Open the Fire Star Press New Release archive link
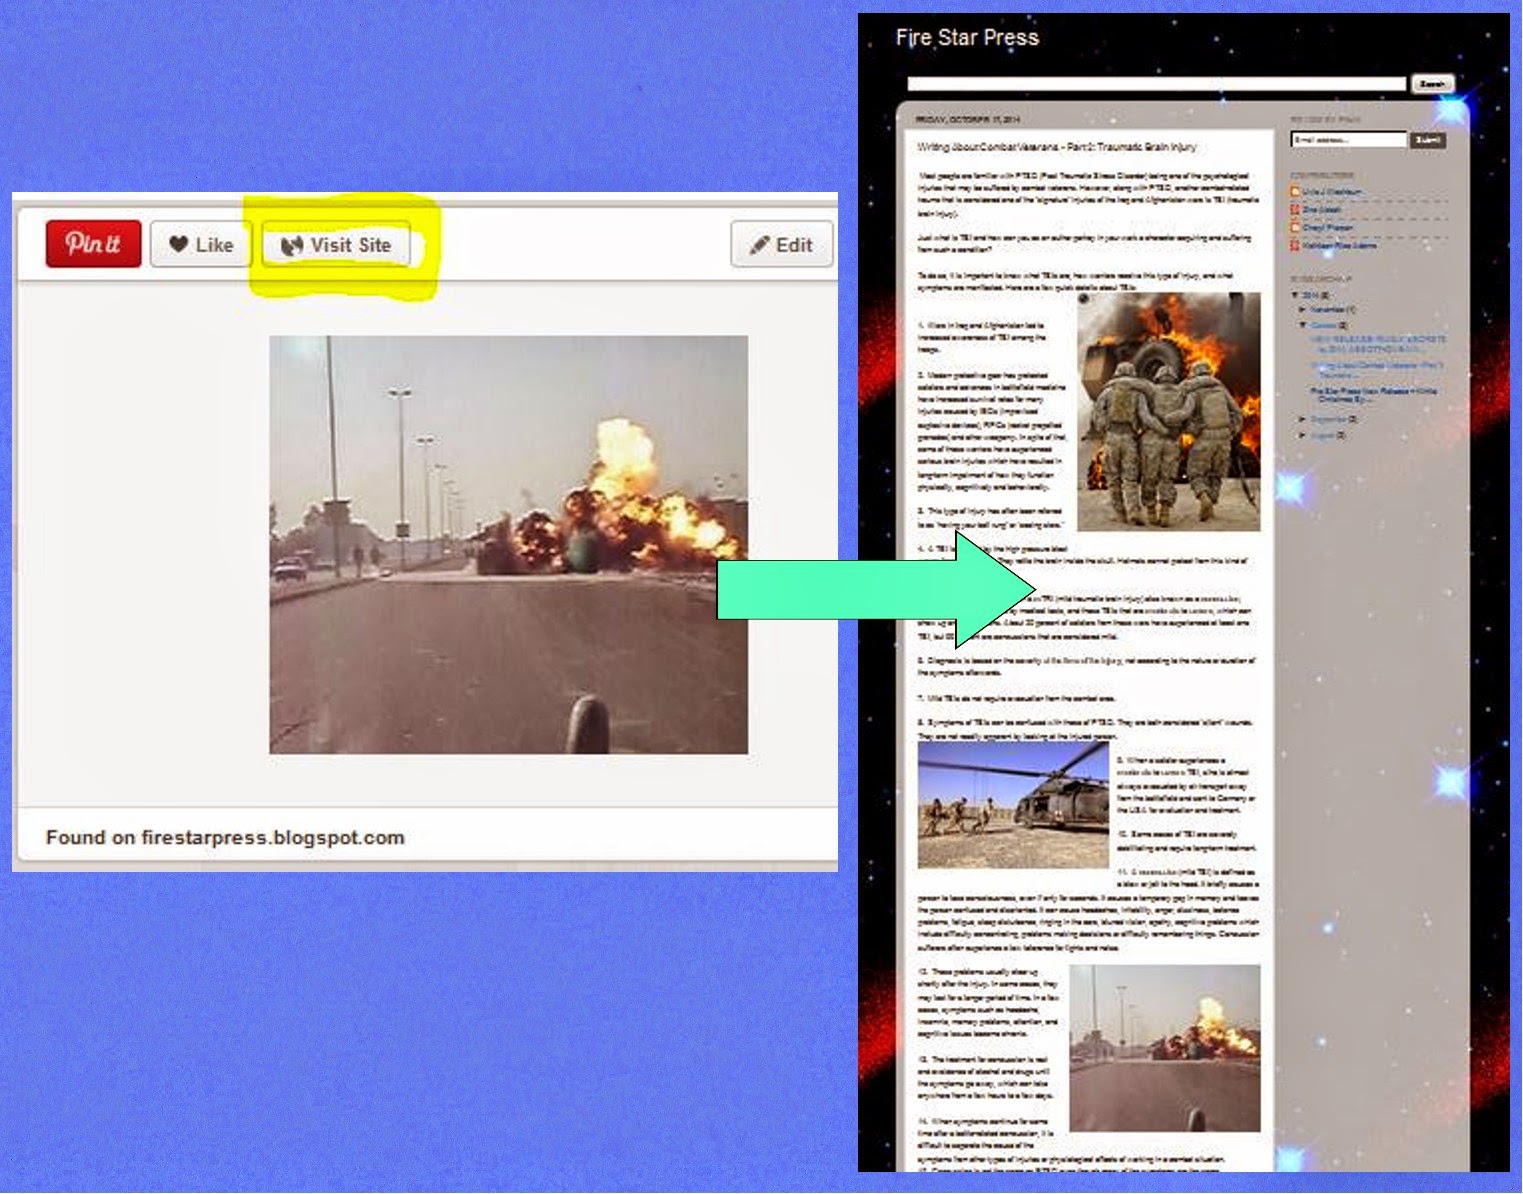The image size is (1523, 1194). [x=1374, y=395]
